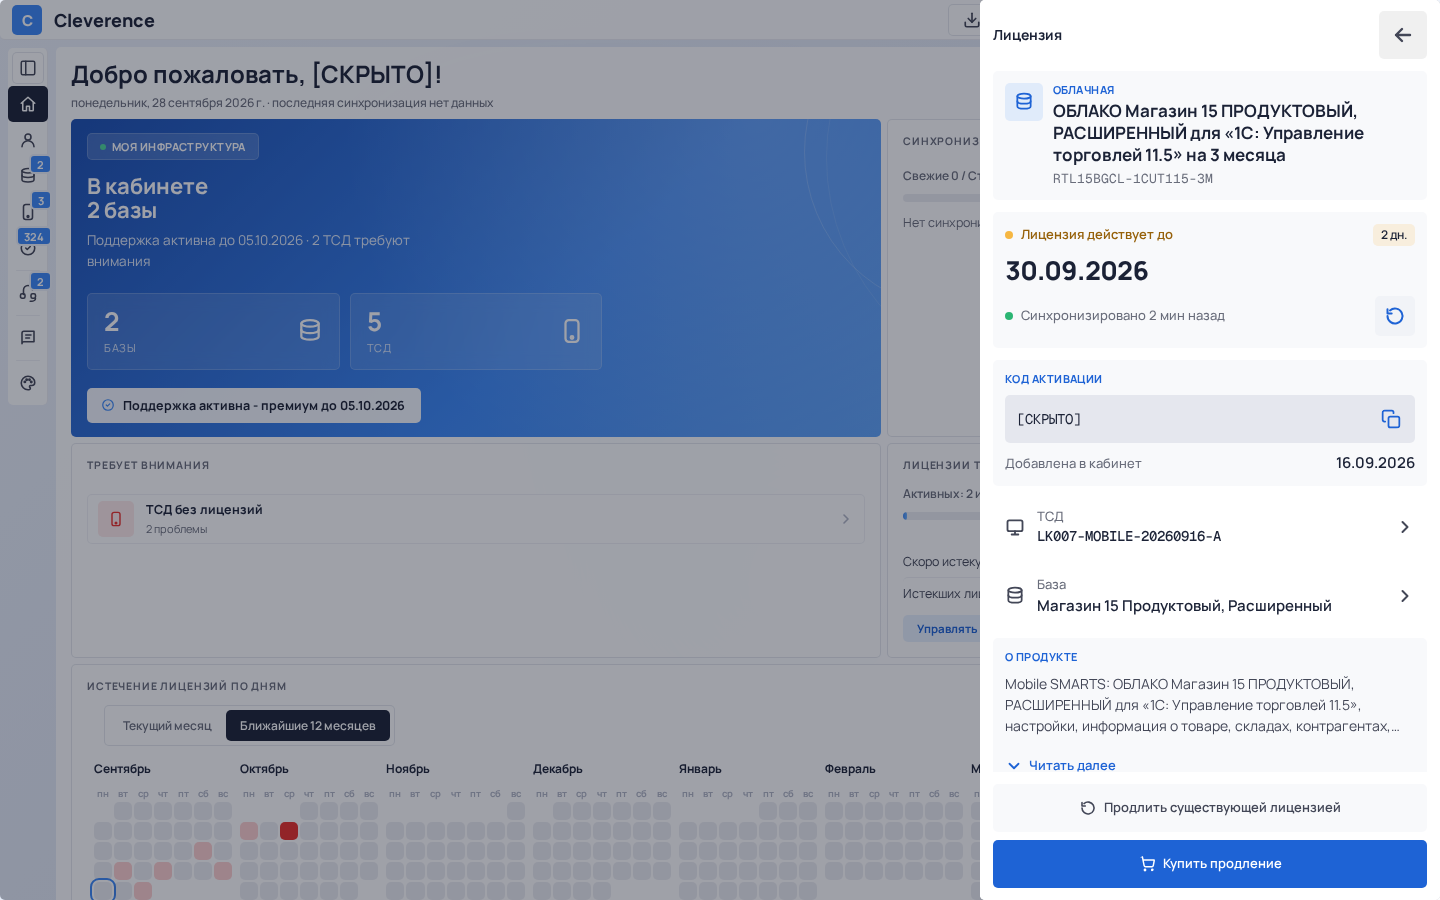The height and width of the screenshot is (900, 1440).
Task: Copy the activation code
Action: (x=1391, y=419)
